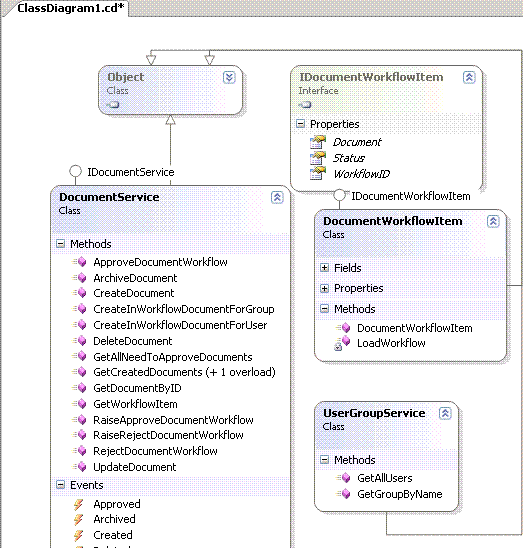523x548 pixels.
Task: Collapse the DocumentService class chevron
Action: [277, 197]
